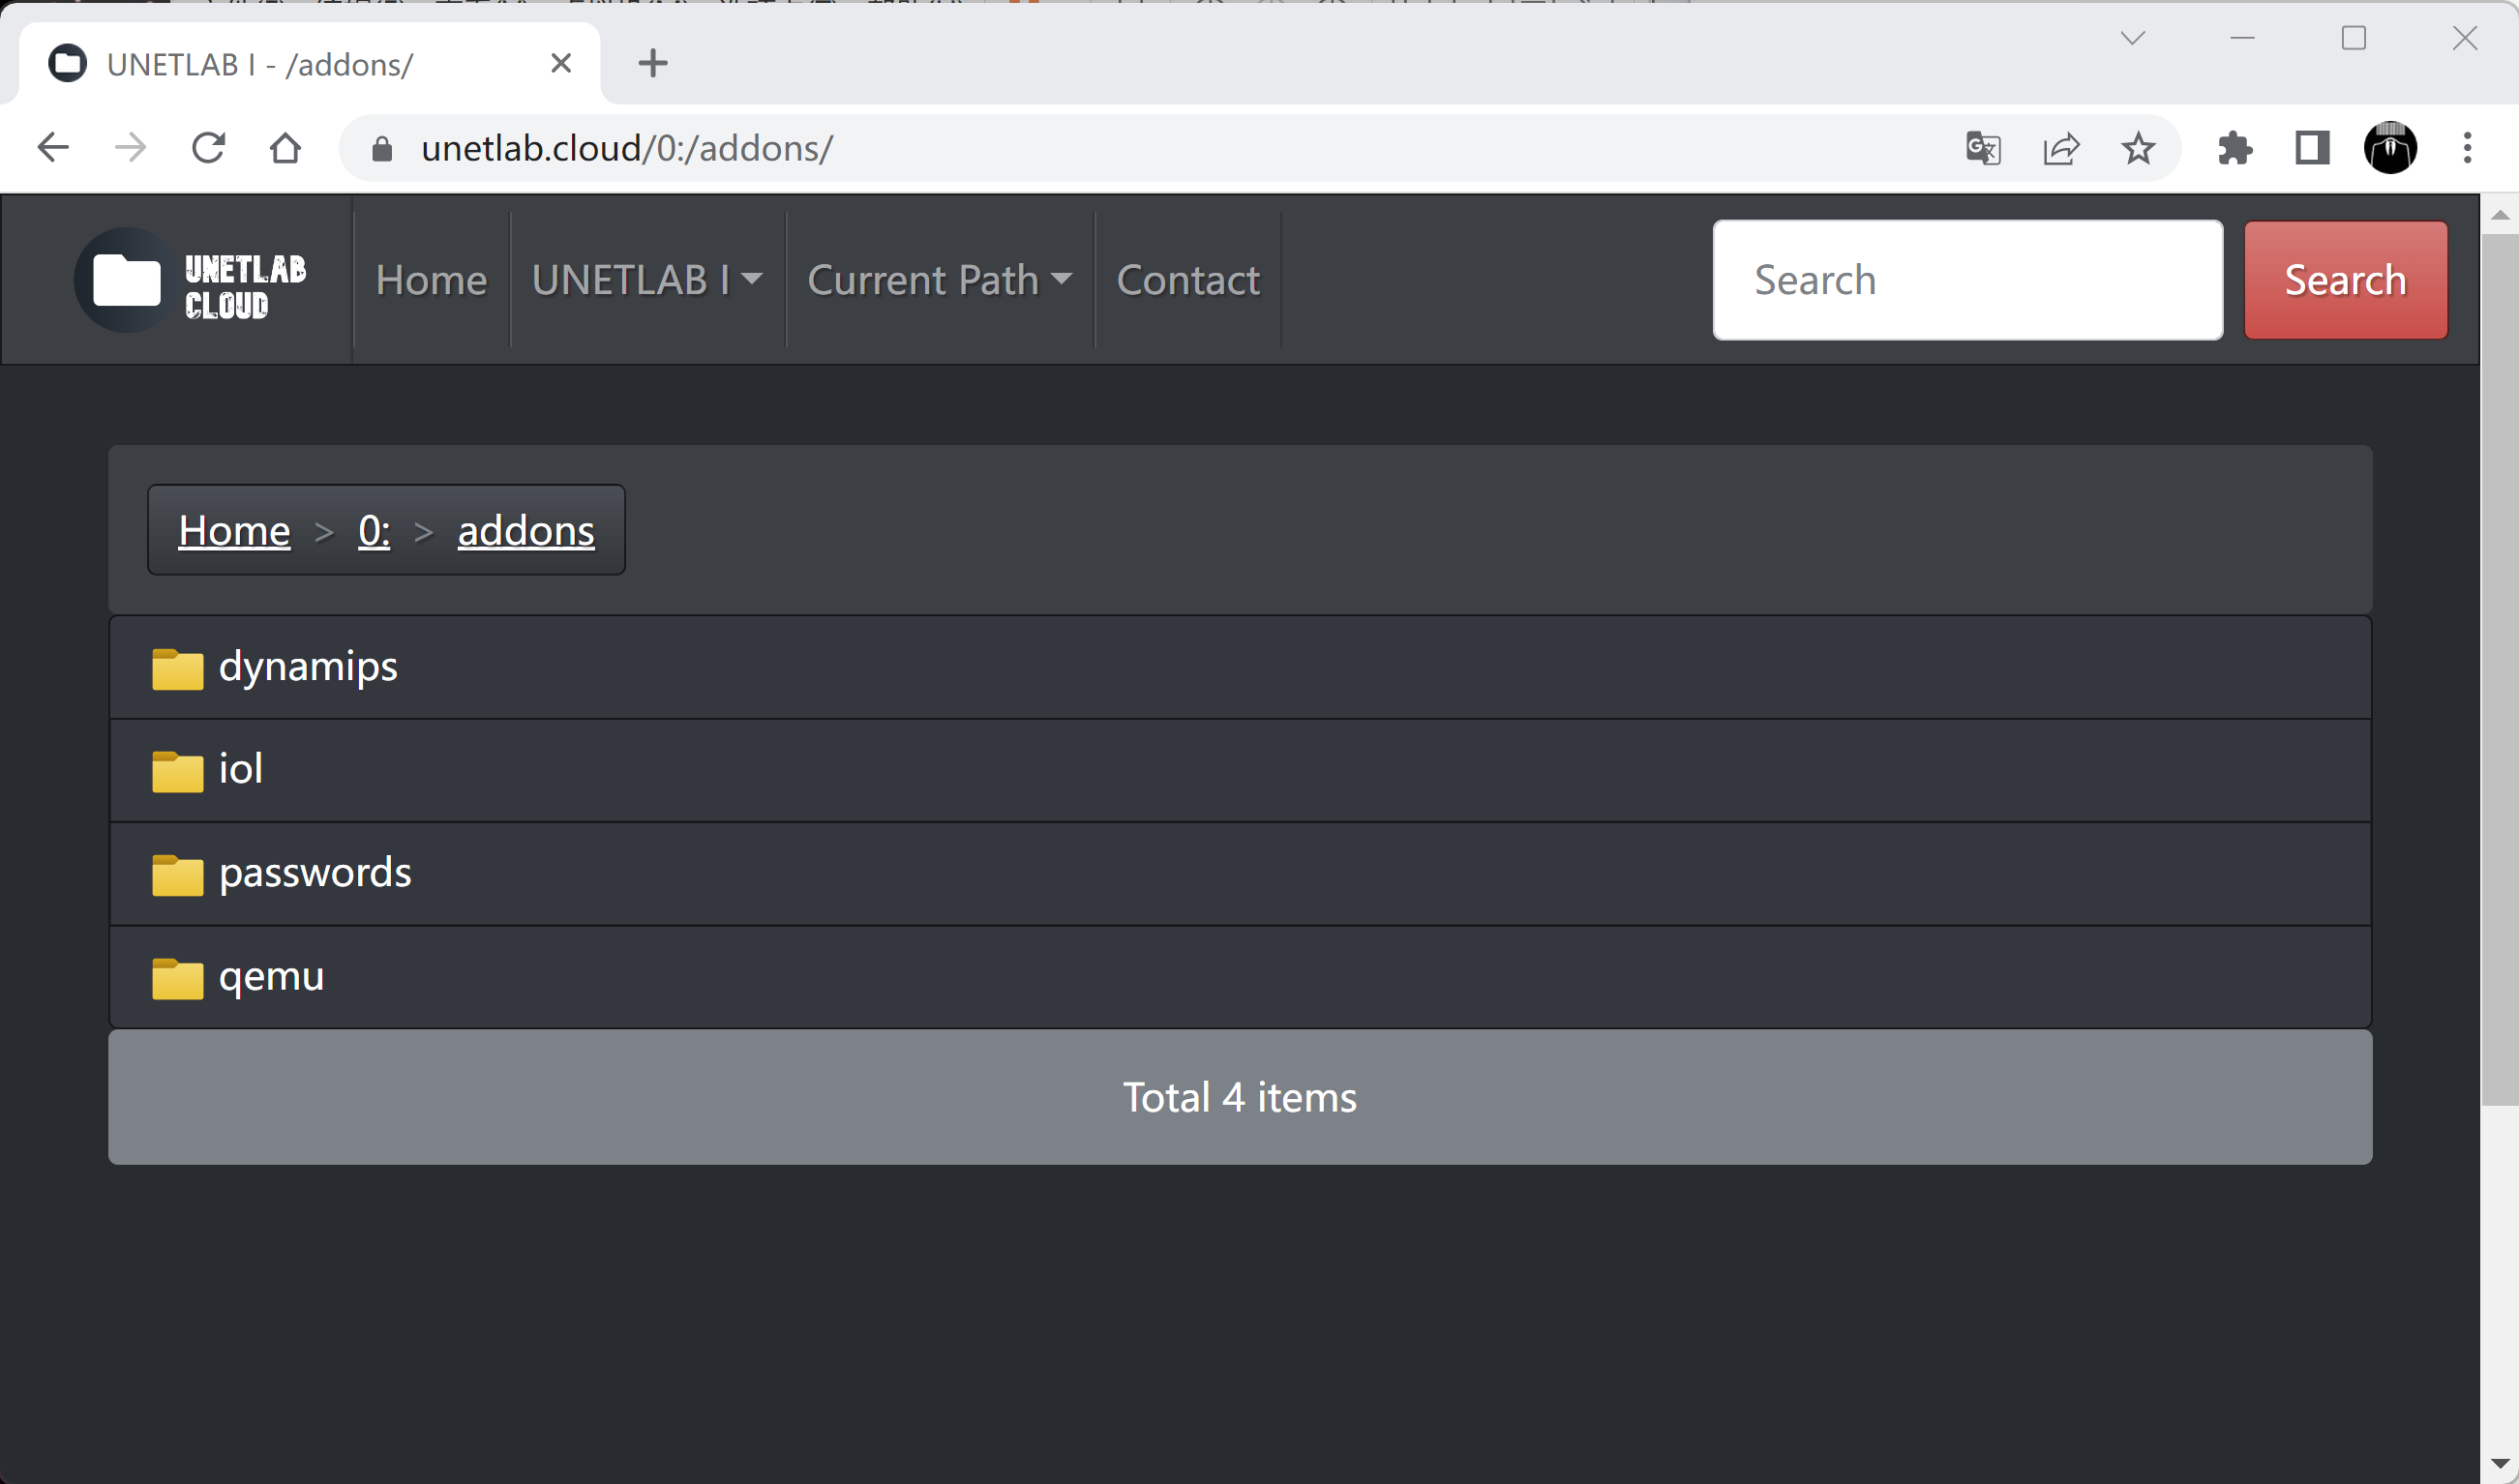Click the qemu folder icon
This screenshot has height=1484, width=2519.
tap(177, 977)
